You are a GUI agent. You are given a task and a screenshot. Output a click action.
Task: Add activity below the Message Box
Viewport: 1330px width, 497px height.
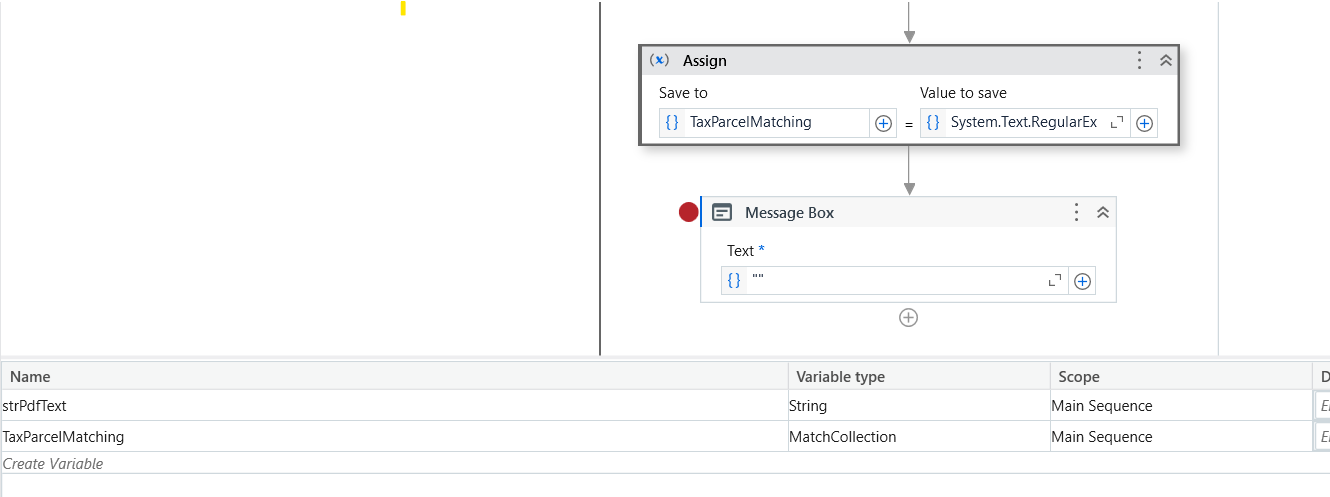pos(908,318)
